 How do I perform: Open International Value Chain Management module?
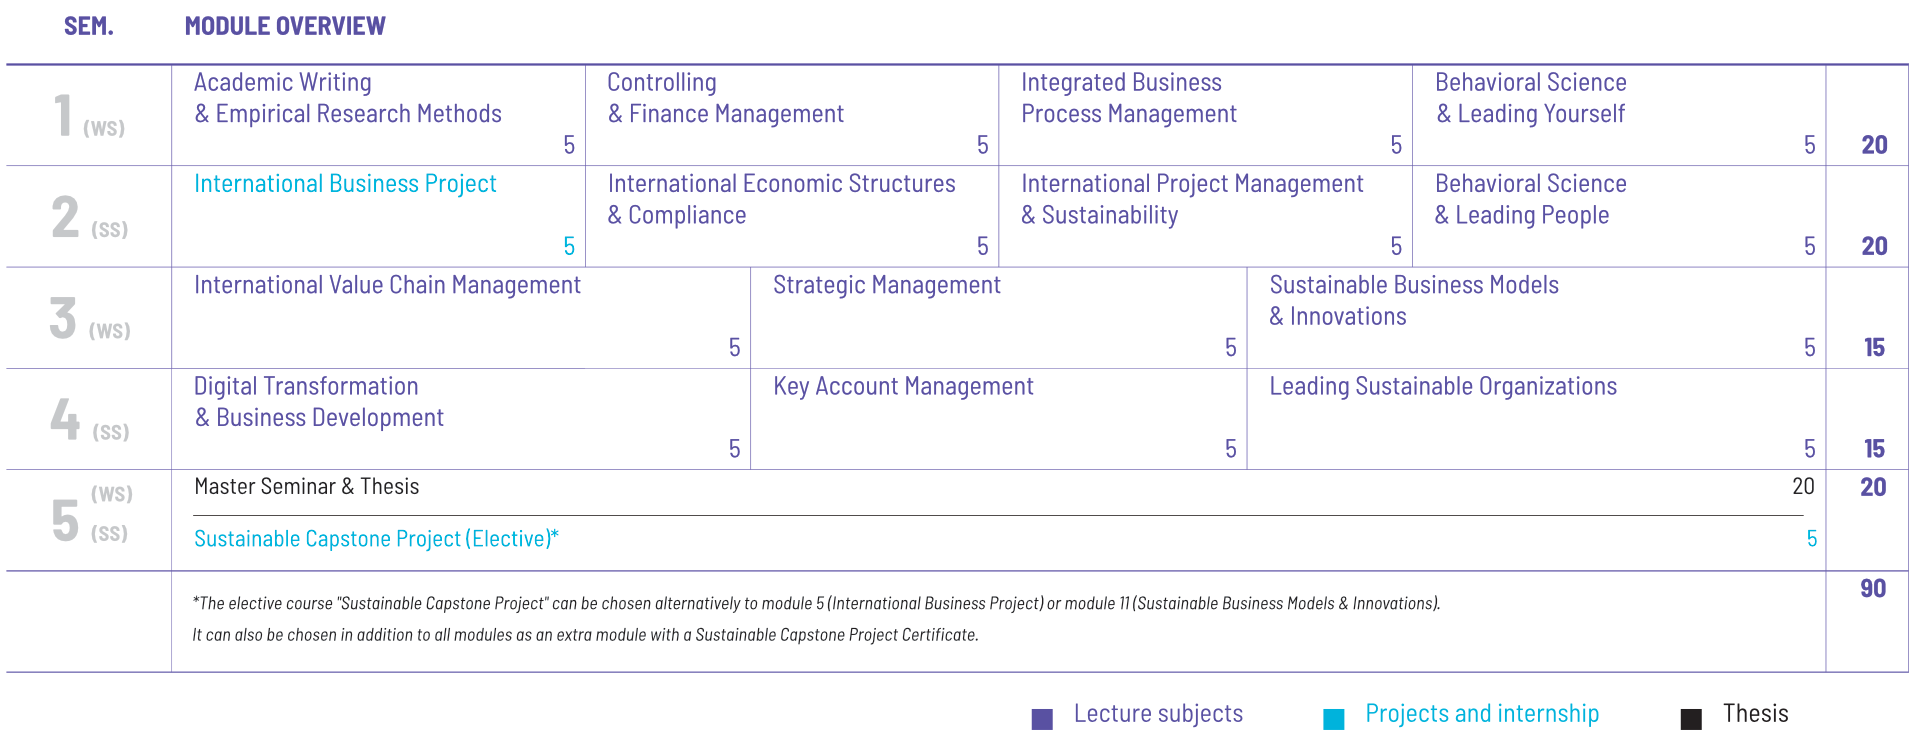pyautogui.click(x=387, y=286)
